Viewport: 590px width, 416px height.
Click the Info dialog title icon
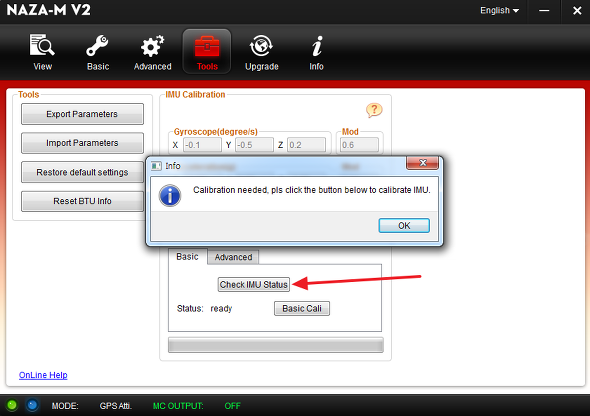pos(156,166)
